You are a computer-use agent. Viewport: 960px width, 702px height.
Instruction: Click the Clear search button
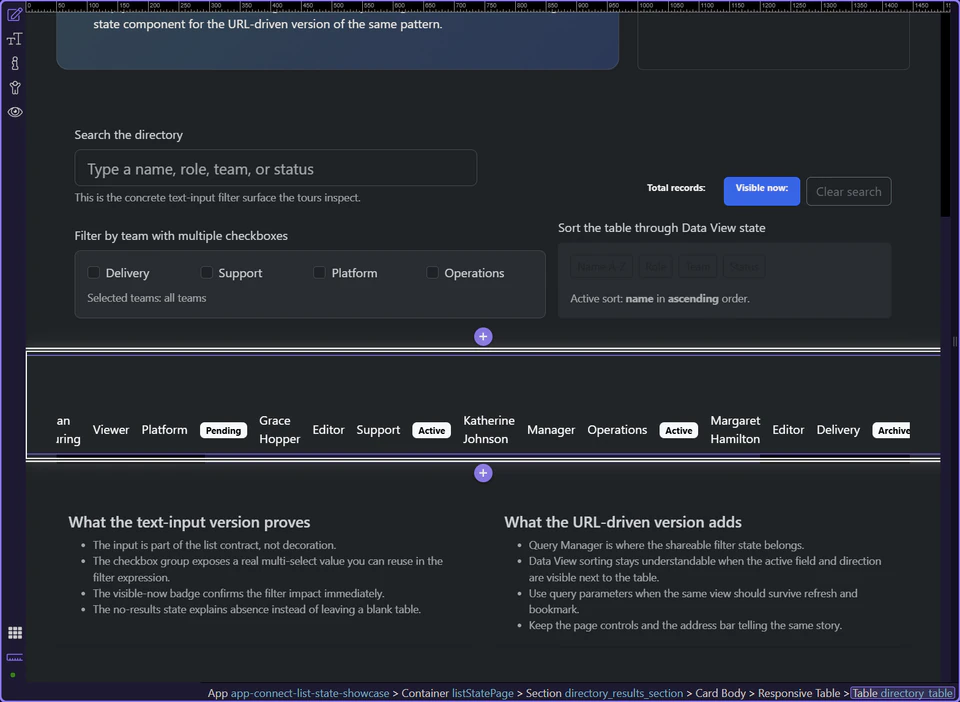click(x=849, y=192)
